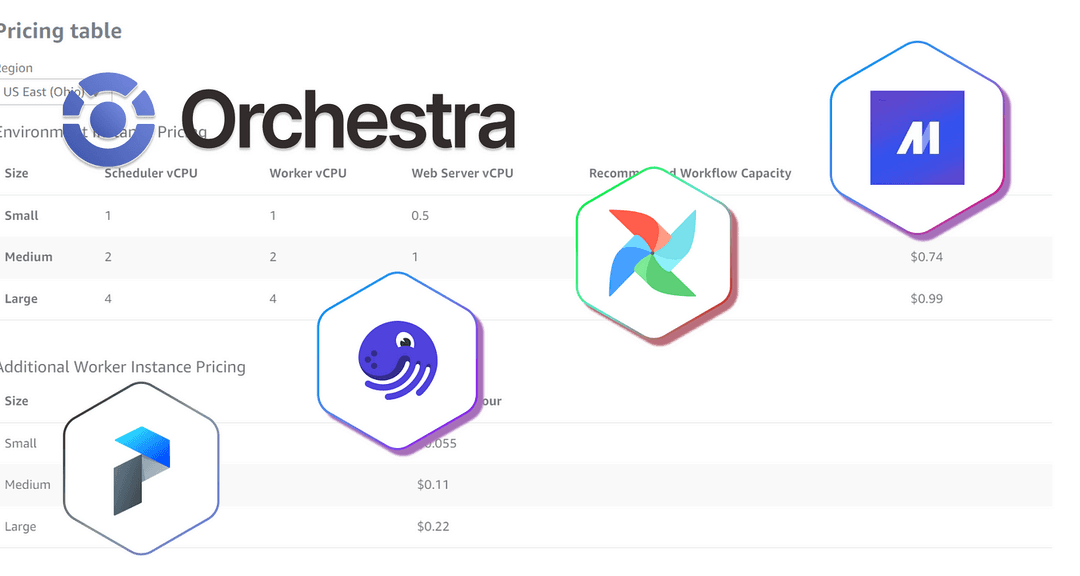Click the Recommended Workflow Capacity column header
This screenshot has height=576, width=1080.
689,174
